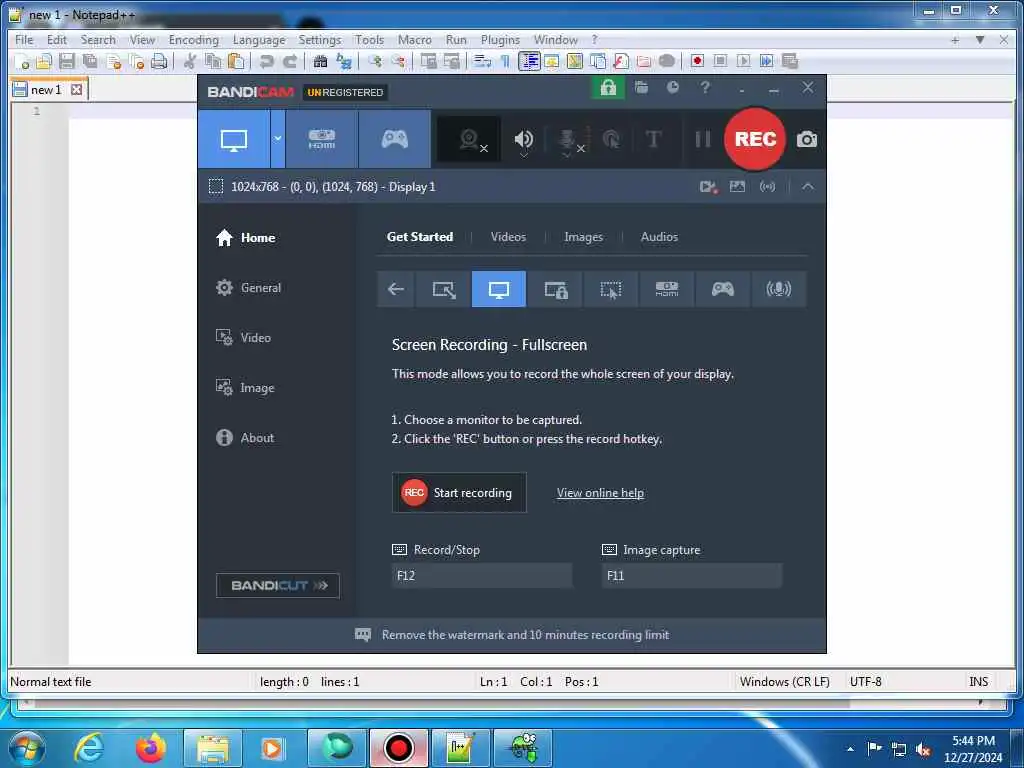Open the Windows Start button
This screenshot has height=768, width=1024.
click(27, 748)
